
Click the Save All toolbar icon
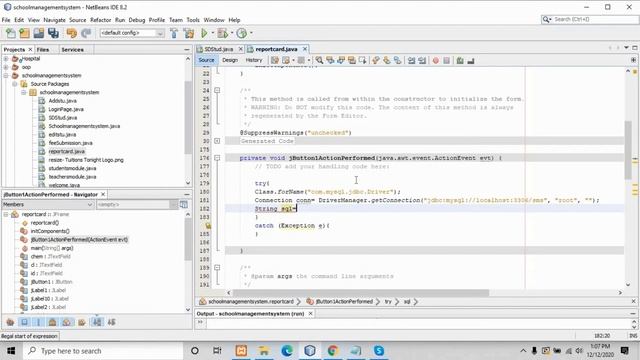point(53,33)
